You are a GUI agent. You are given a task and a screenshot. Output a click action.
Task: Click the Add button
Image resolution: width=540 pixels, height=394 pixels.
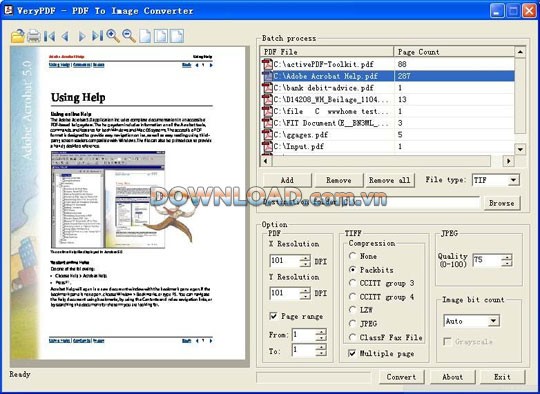(287, 180)
